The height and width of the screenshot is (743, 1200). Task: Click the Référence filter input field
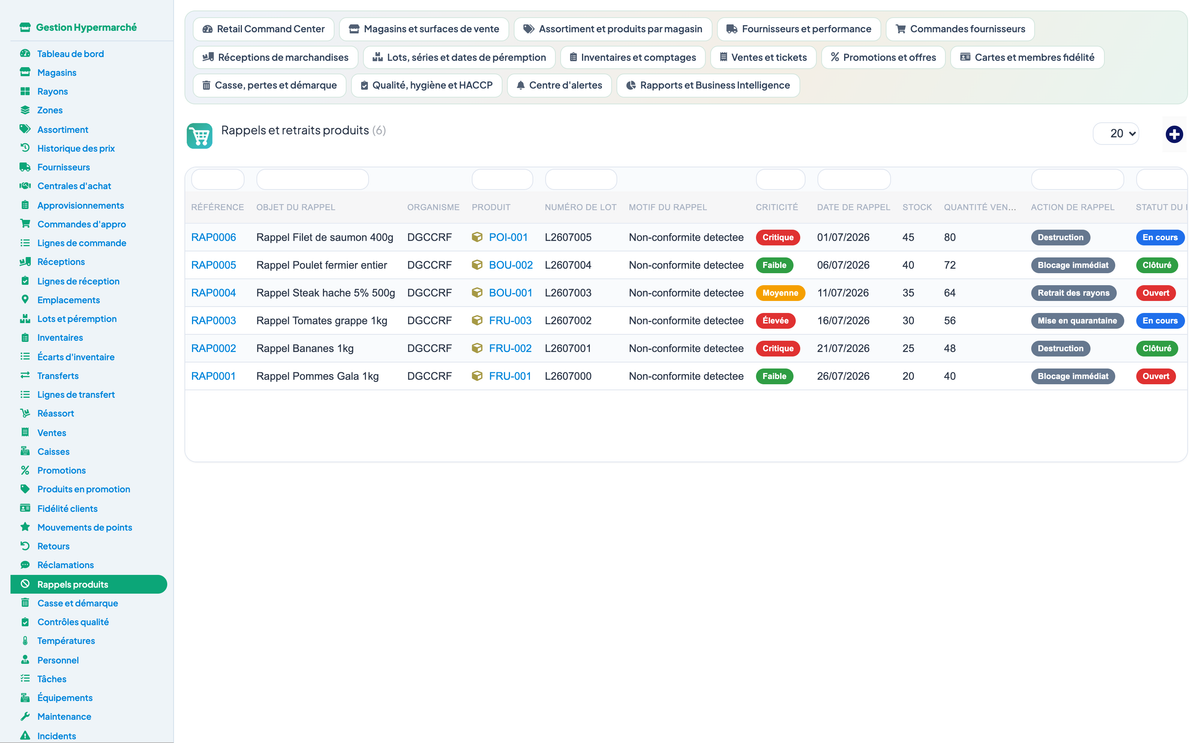(218, 180)
